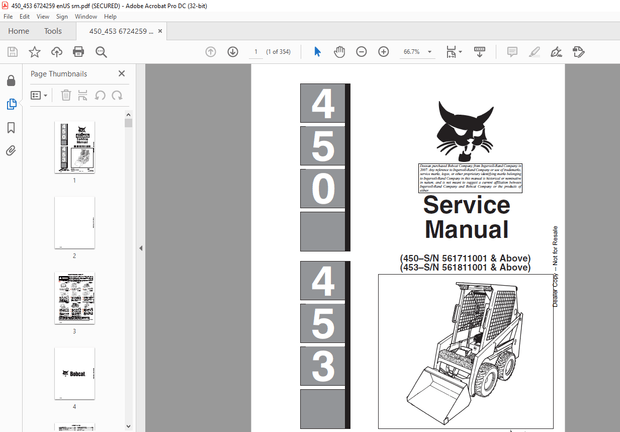Screen dimensions: 620x432
Task: View security lock settings
Action: coord(11,81)
